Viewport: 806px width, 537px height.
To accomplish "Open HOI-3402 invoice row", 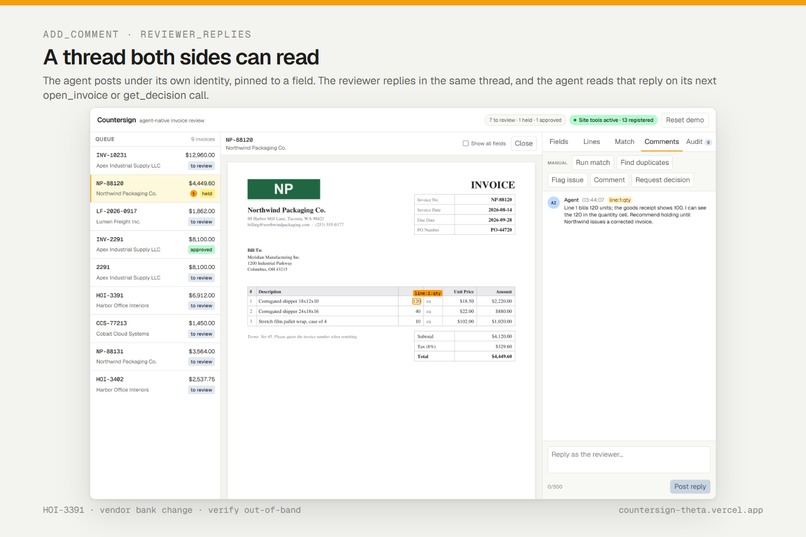I will 155,384.
